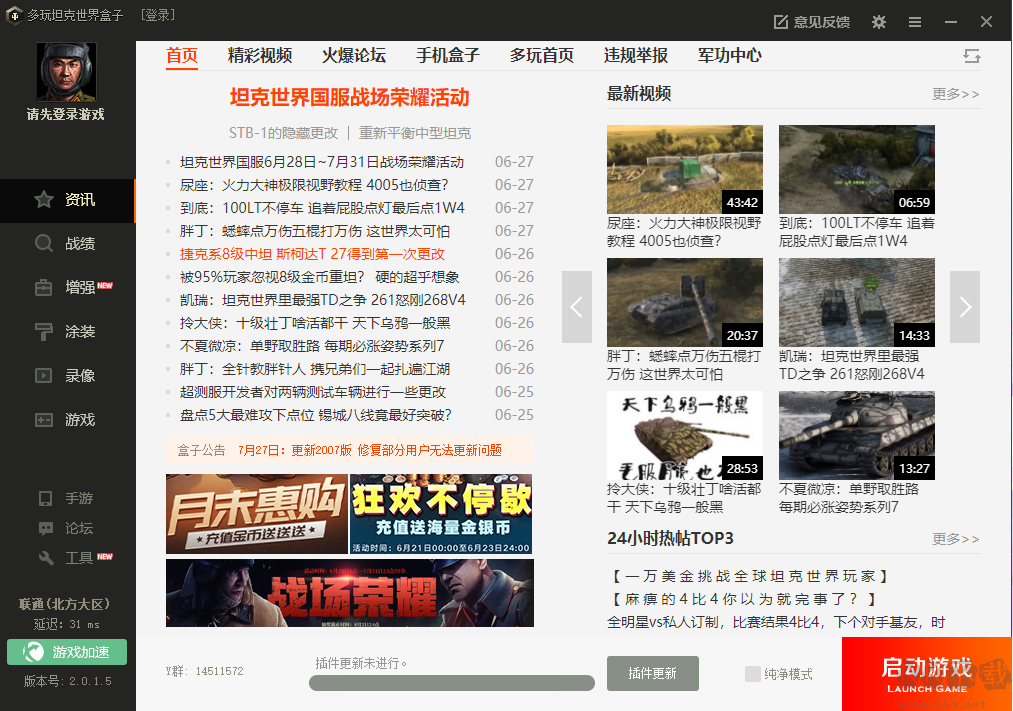
Task: Switch to the 军功中心 tab
Action: click(x=729, y=56)
